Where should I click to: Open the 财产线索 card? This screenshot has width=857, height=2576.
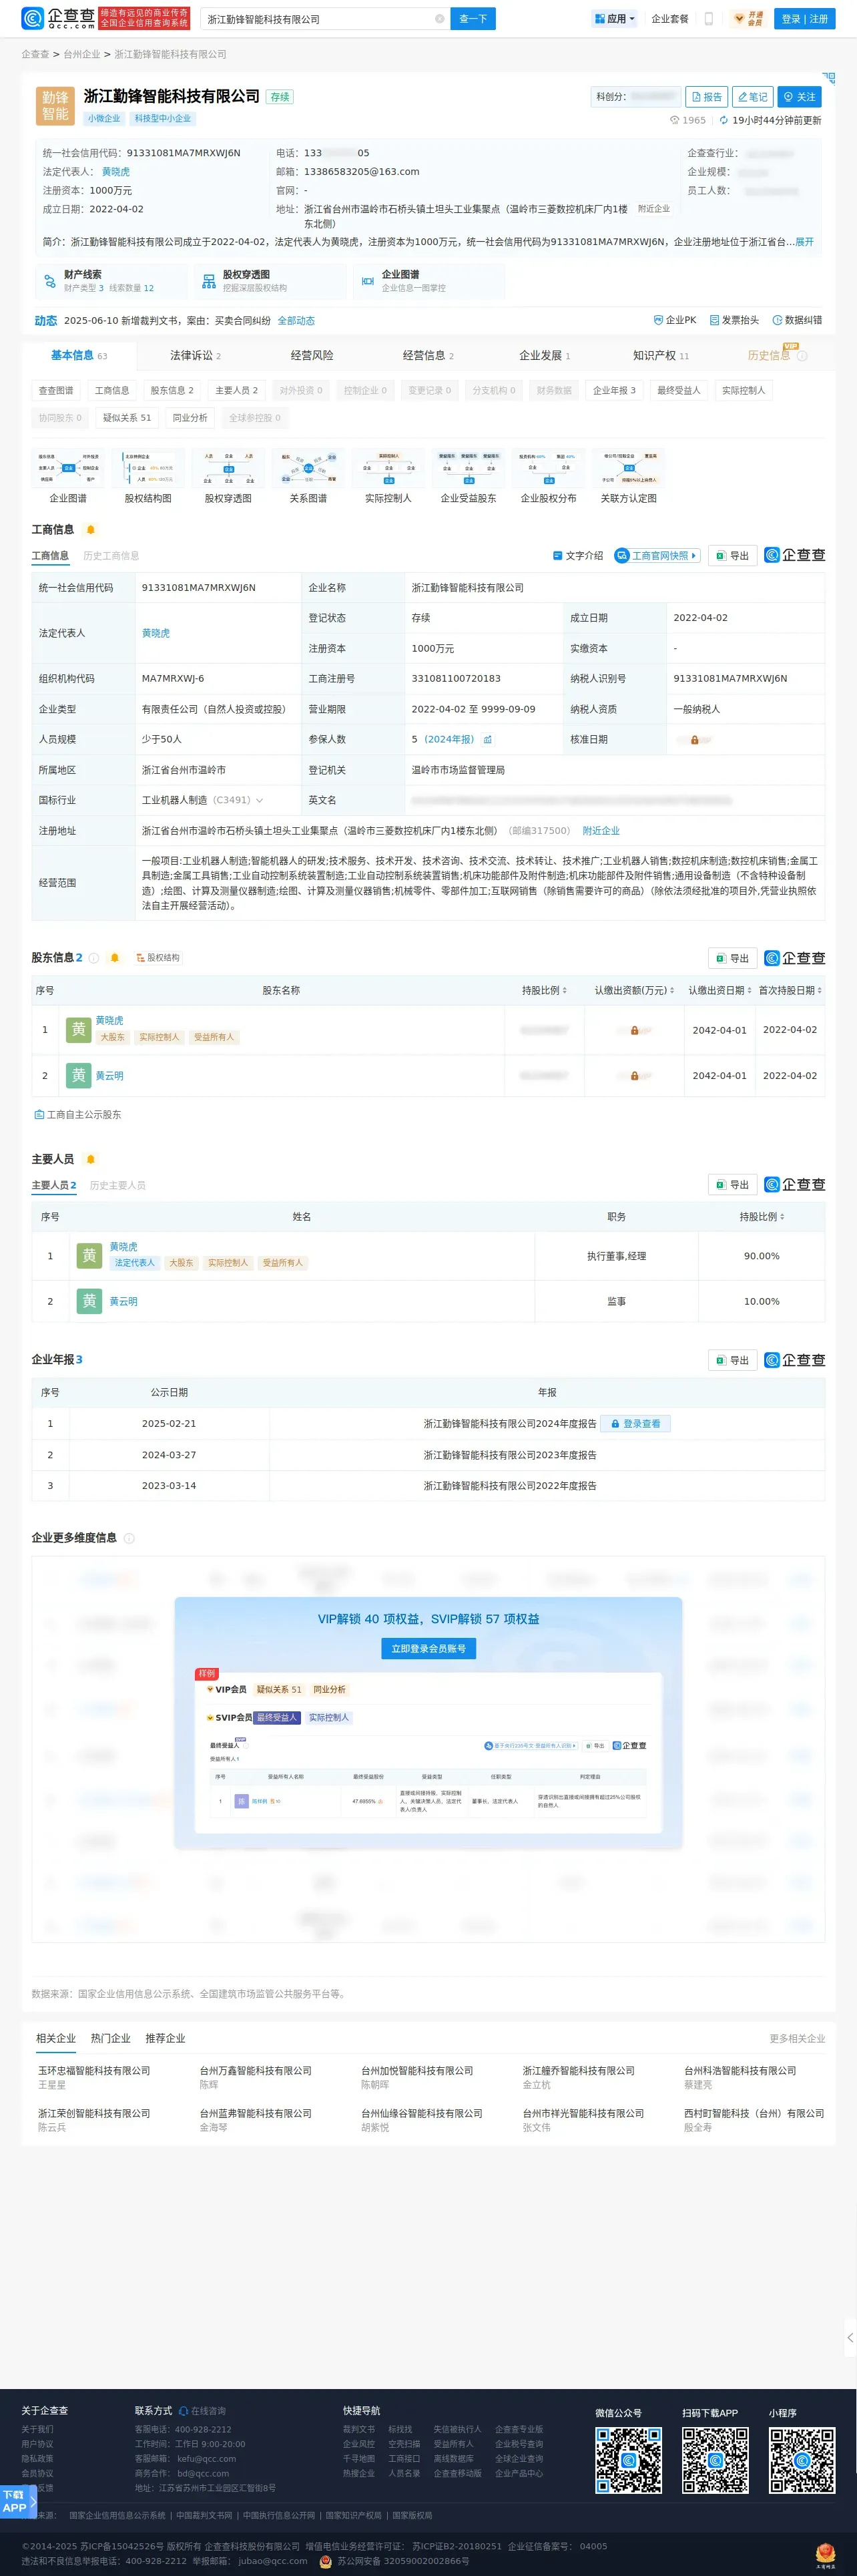[x=110, y=281]
